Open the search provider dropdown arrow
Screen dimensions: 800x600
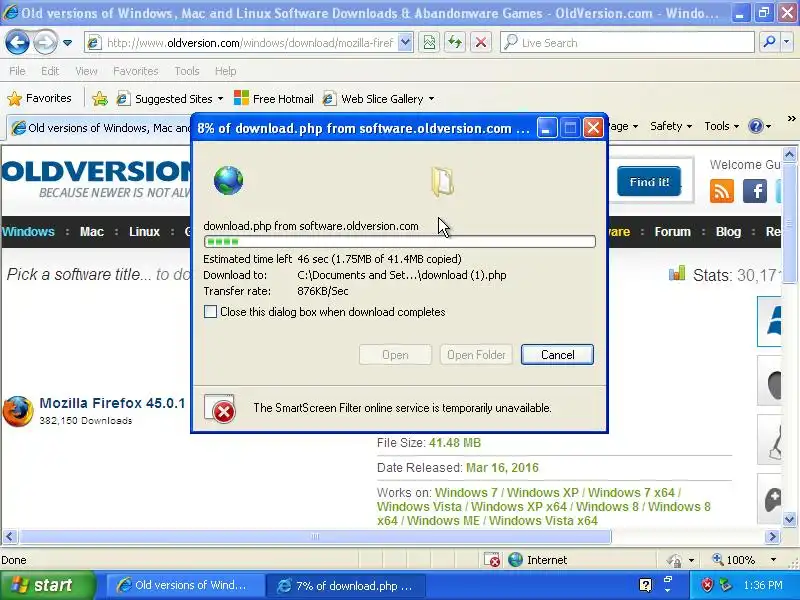click(787, 43)
